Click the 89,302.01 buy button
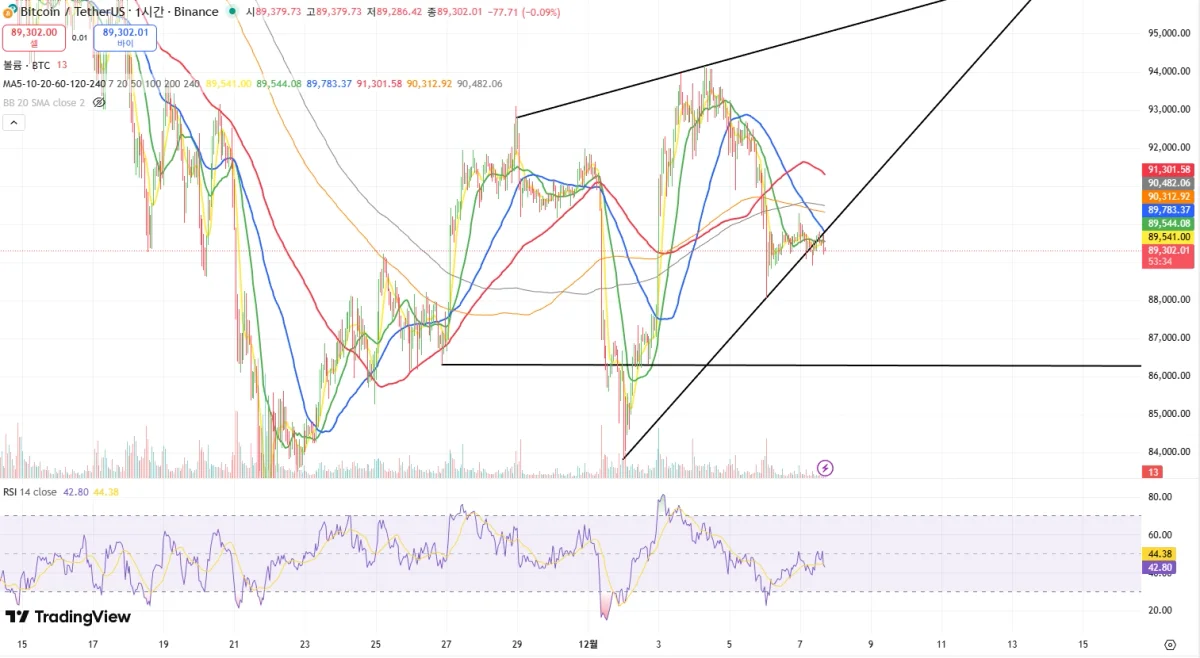This screenshot has height=658, width=1200. [125, 38]
